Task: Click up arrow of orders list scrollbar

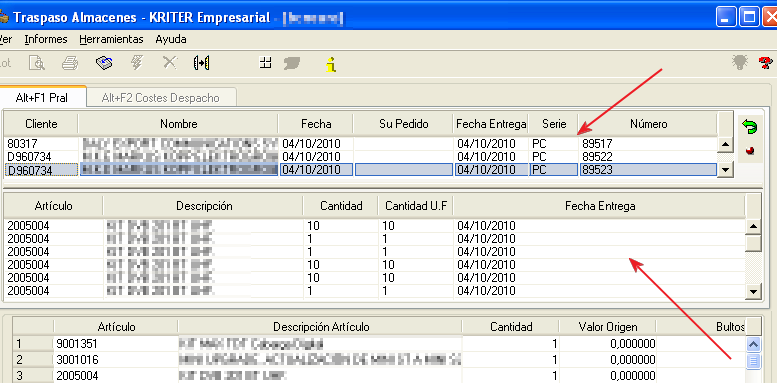Action: point(725,145)
